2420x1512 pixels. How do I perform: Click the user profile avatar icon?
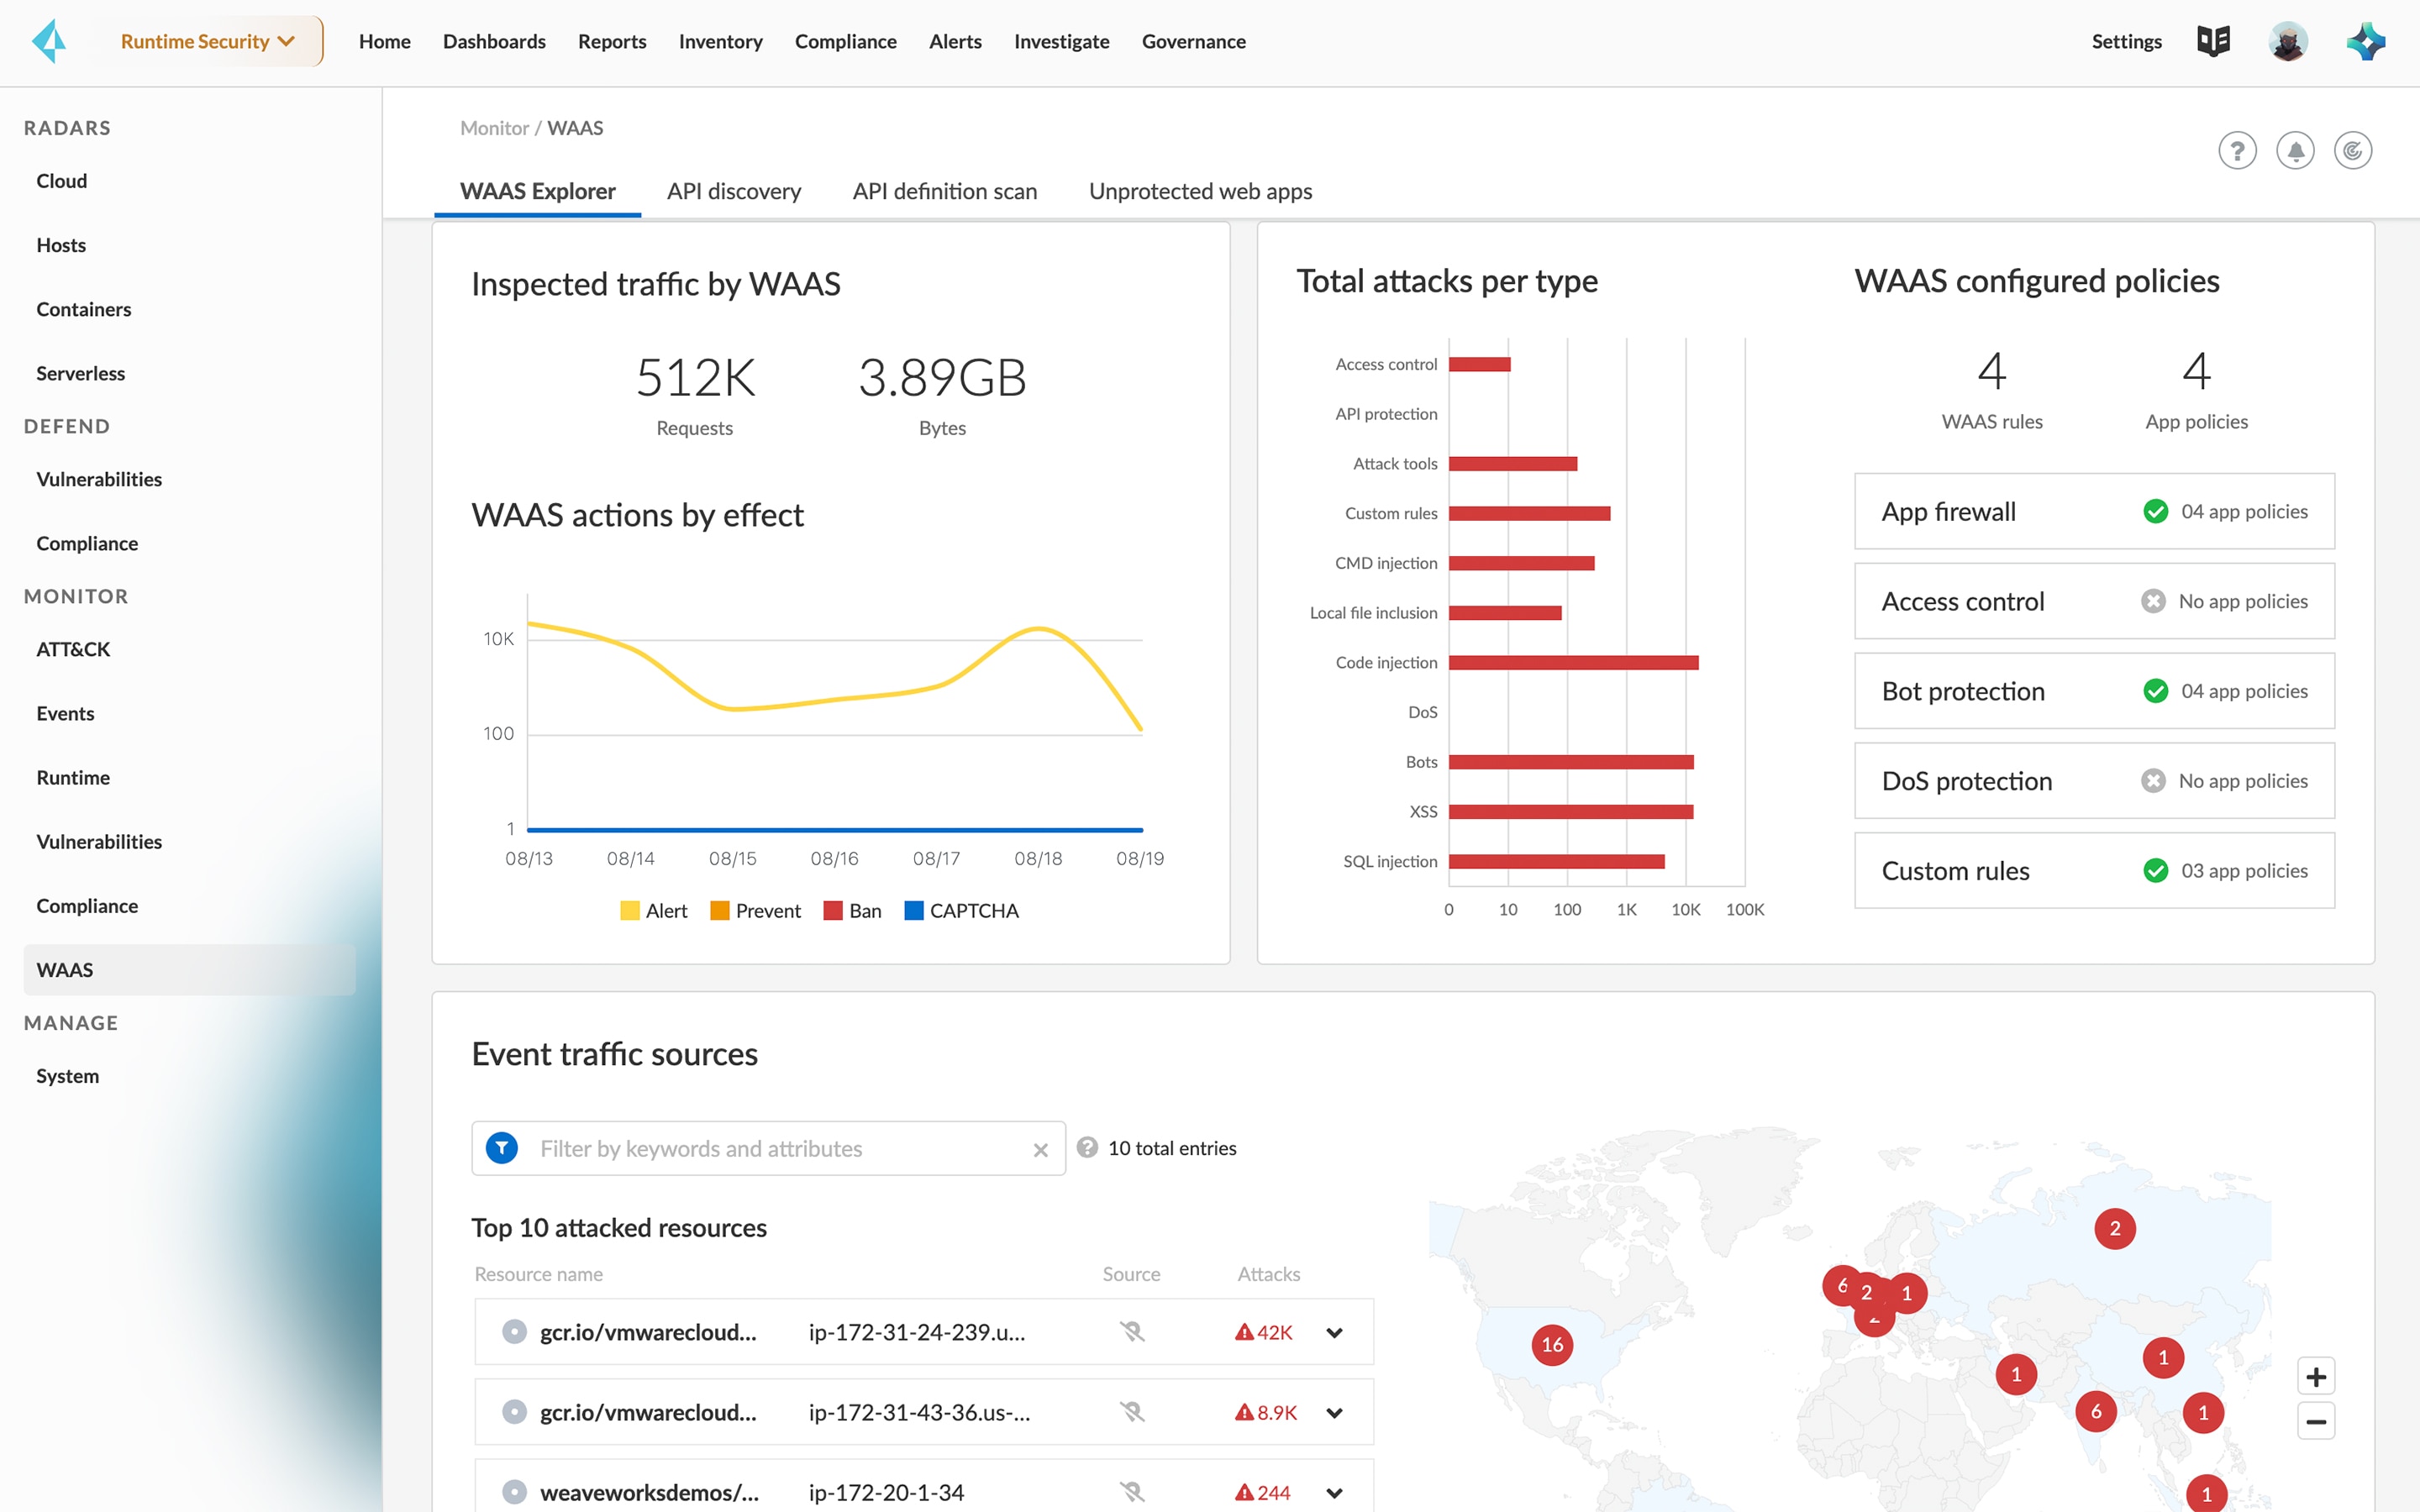pyautogui.click(x=2289, y=42)
